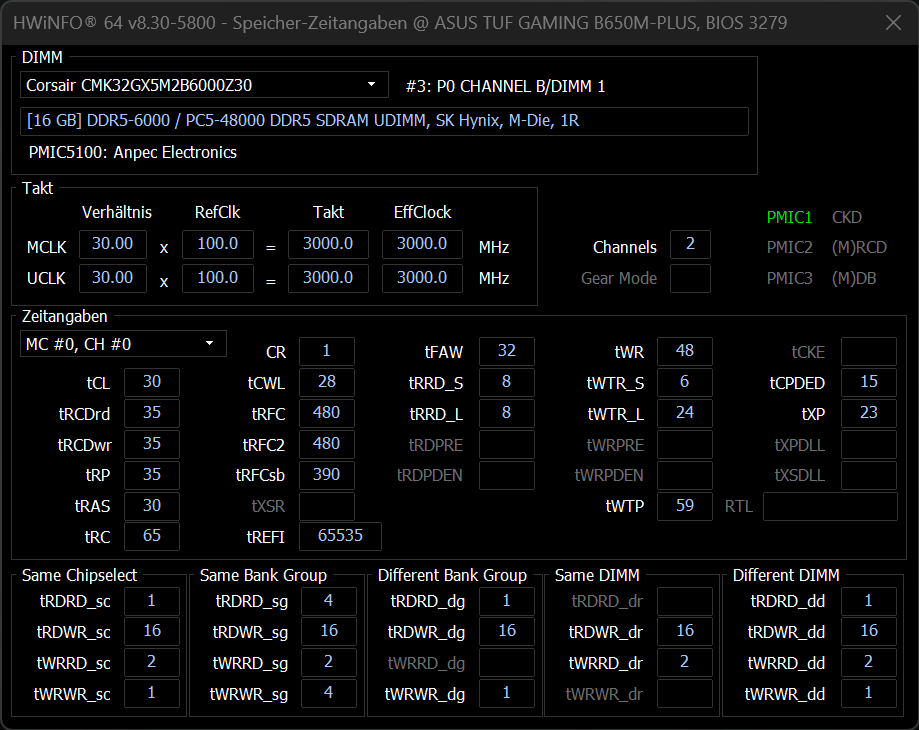This screenshot has height=730, width=919.
Task: Click the tRDWR_sc value 16
Action: pyautogui.click(x=152, y=632)
